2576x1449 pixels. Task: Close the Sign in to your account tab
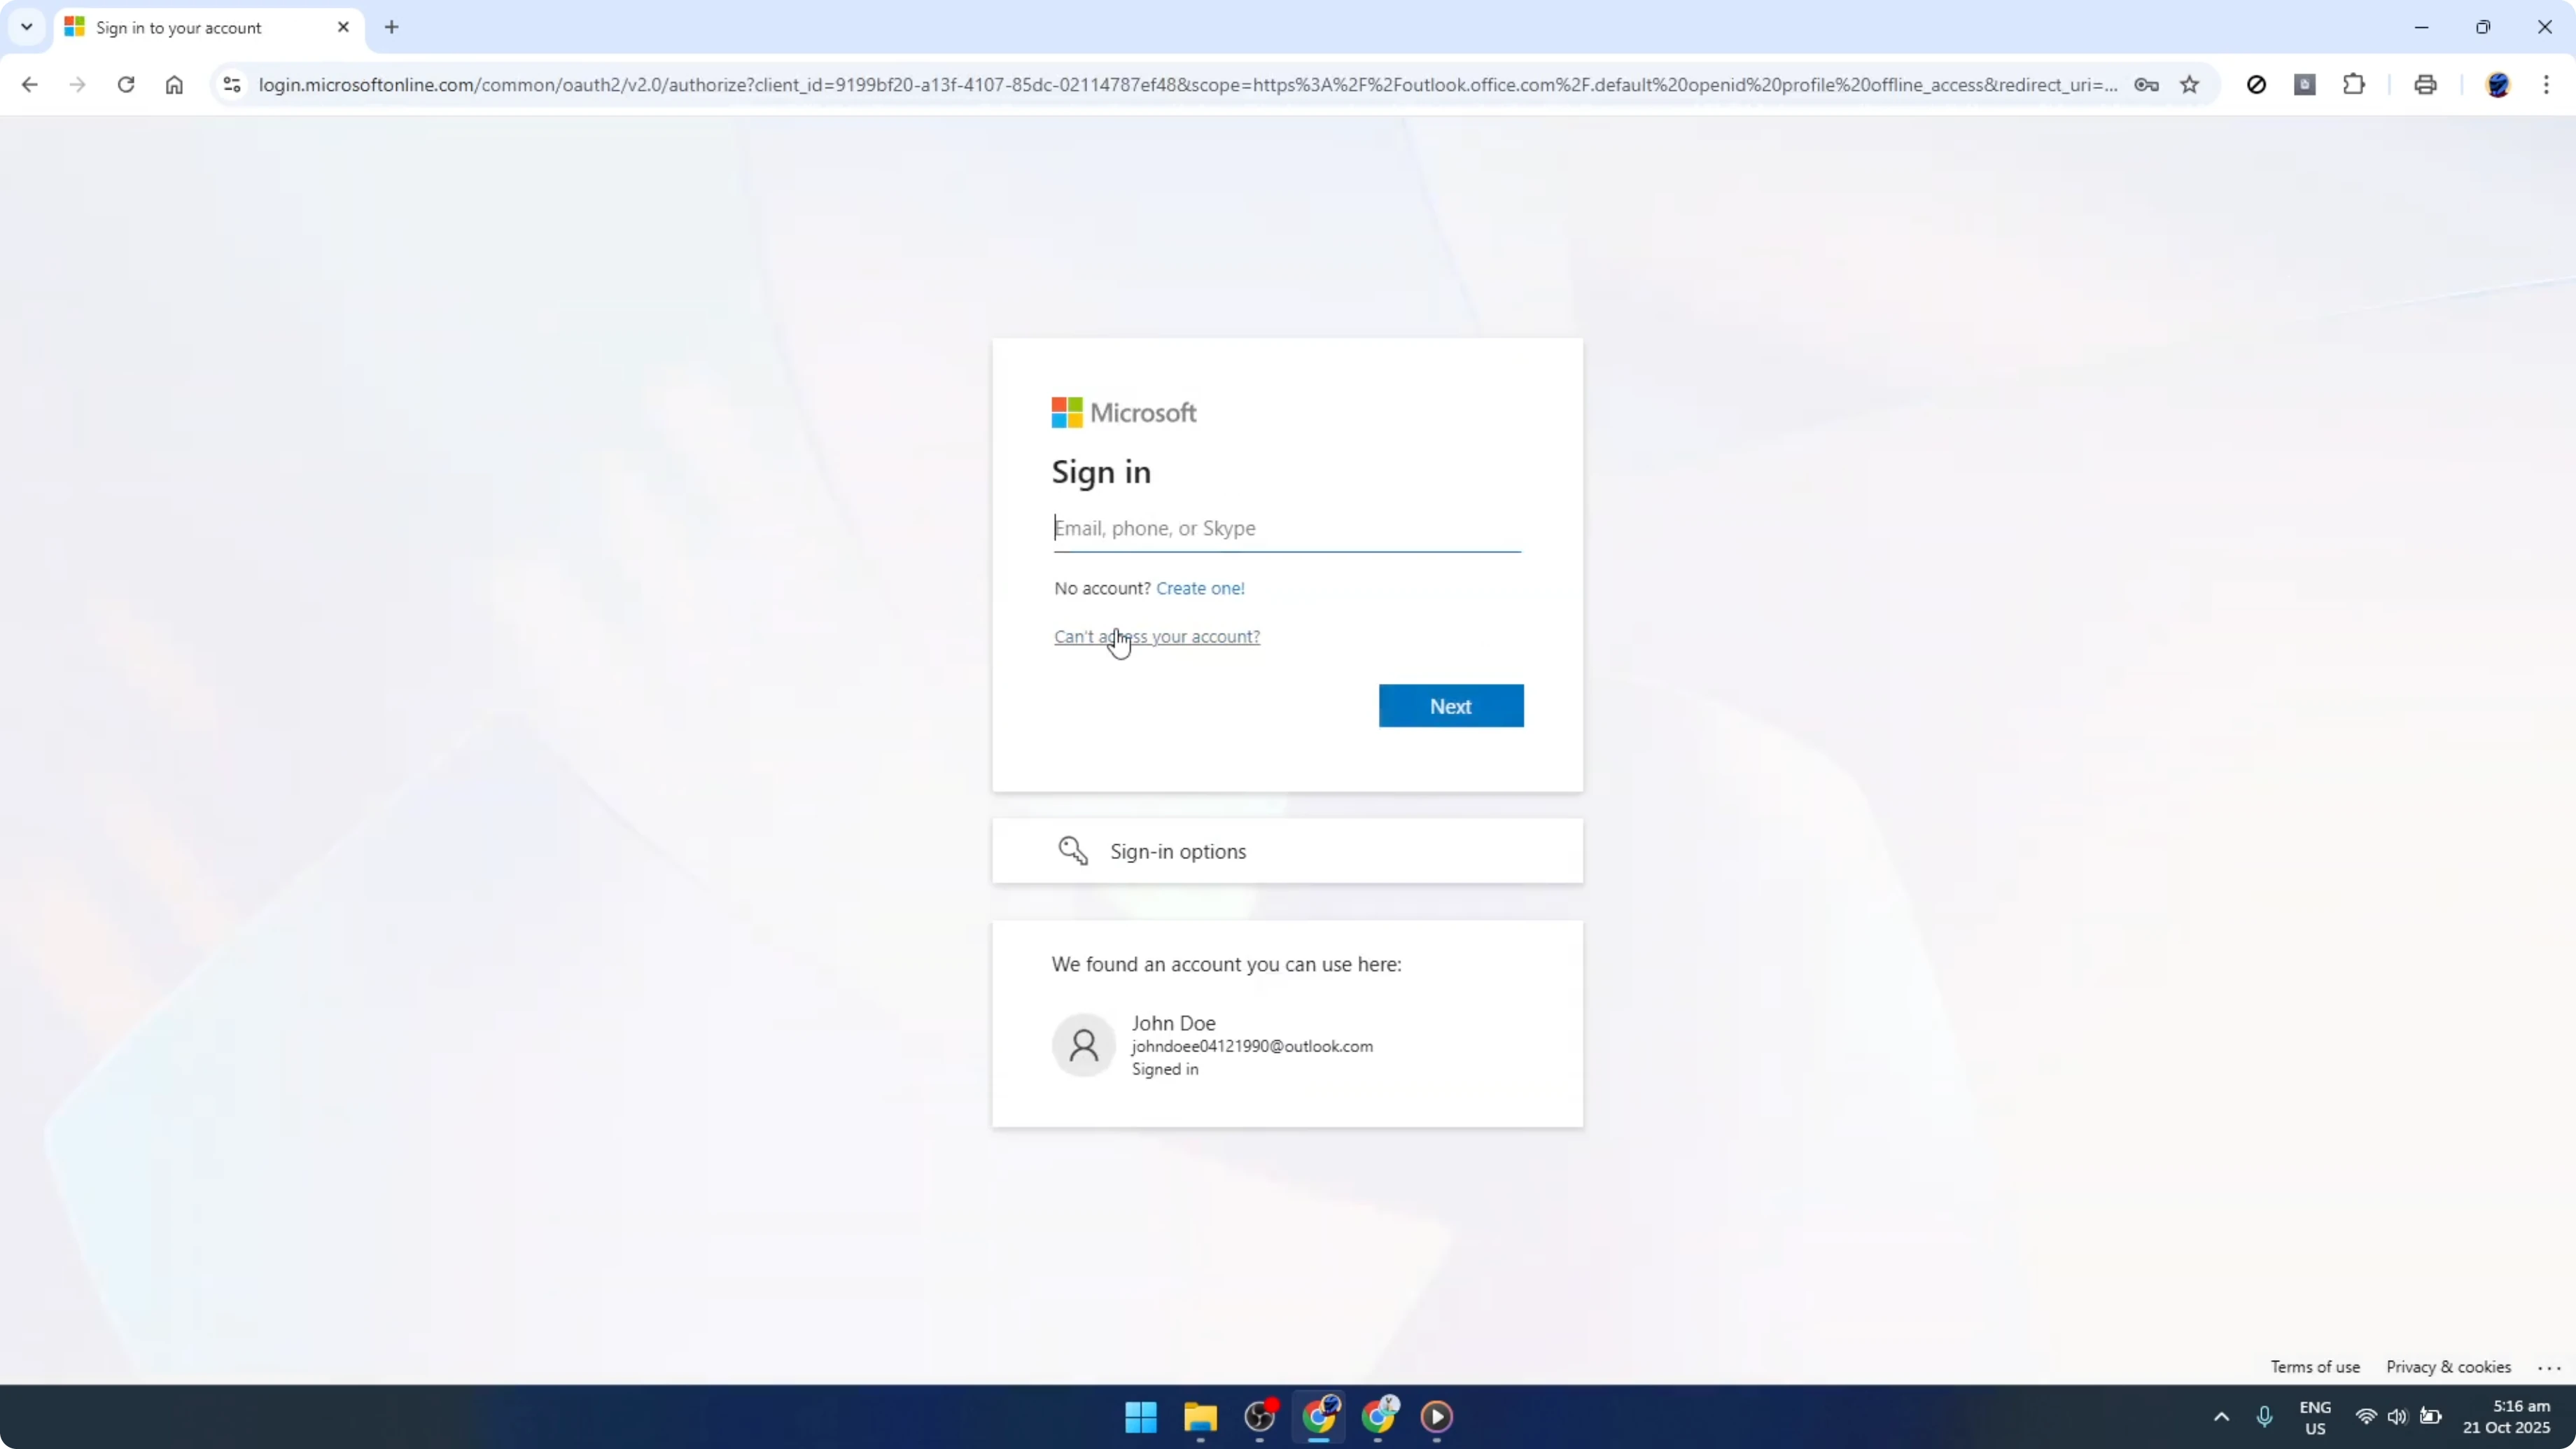[343, 27]
